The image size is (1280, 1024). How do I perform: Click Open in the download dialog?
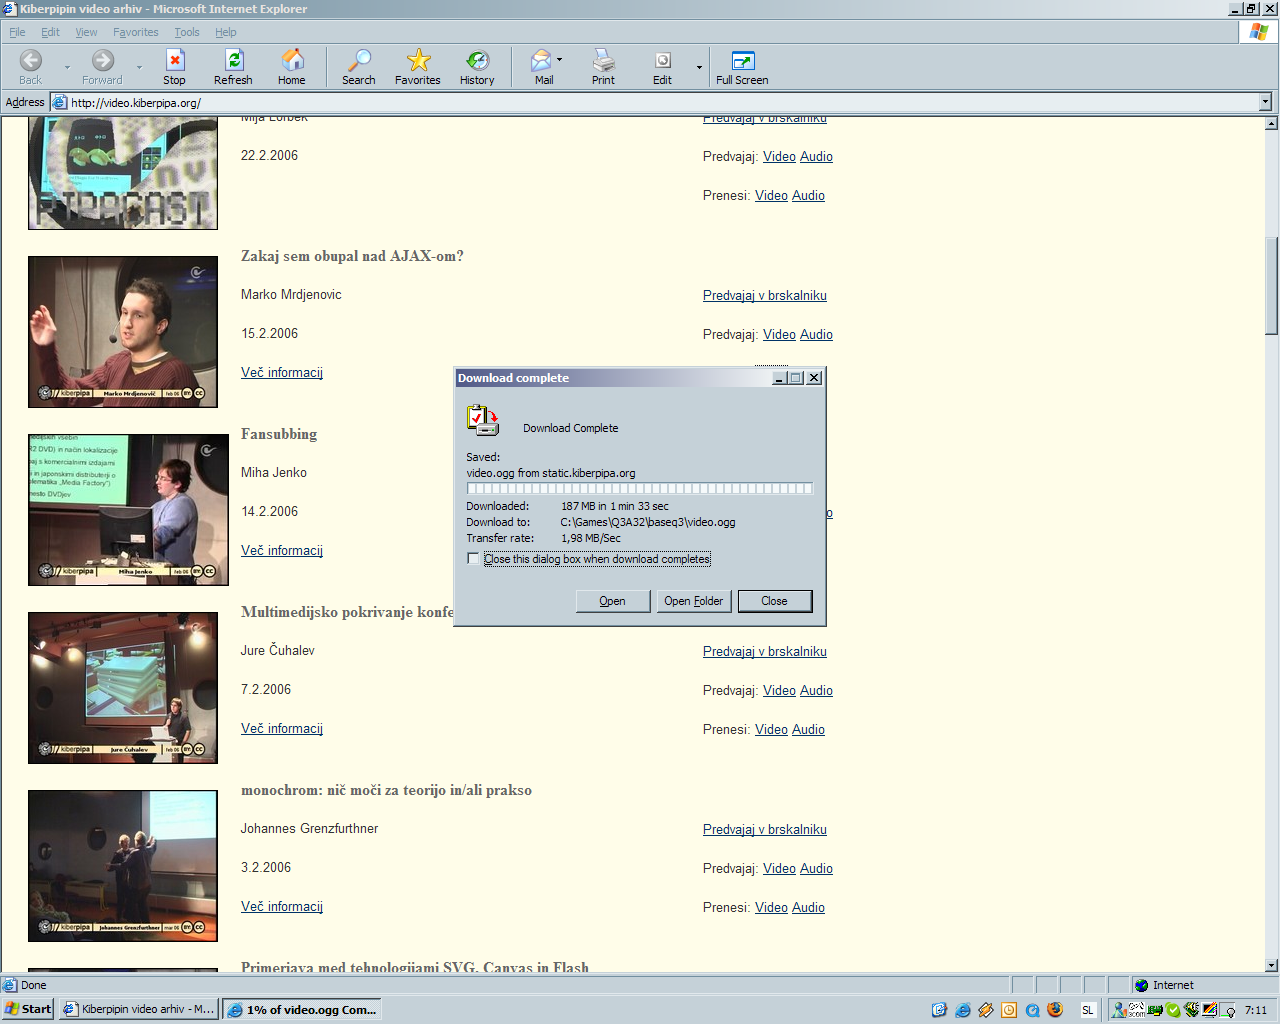coord(613,601)
